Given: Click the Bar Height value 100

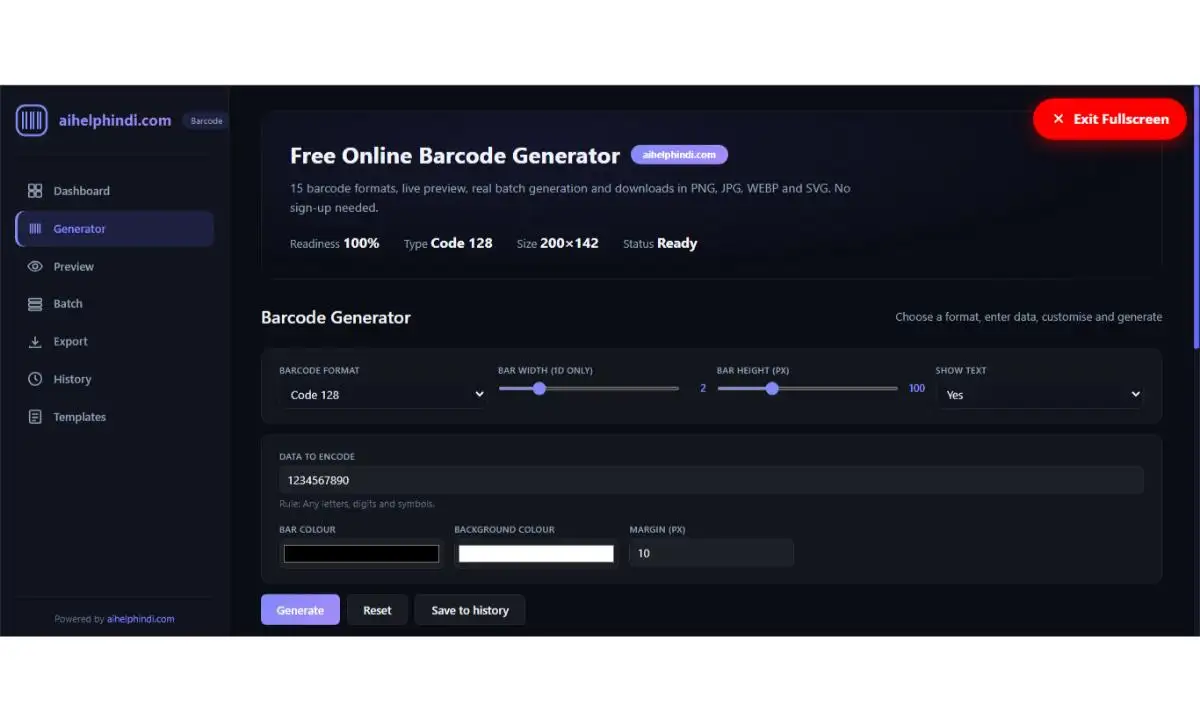Looking at the screenshot, I should point(917,388).
